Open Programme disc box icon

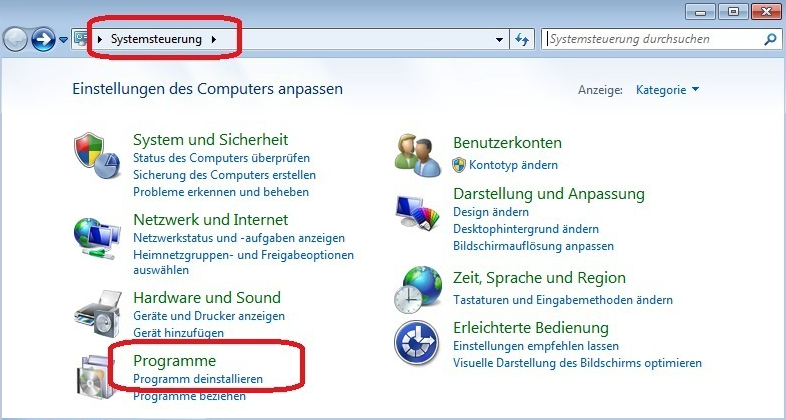(x=97, y=377)
